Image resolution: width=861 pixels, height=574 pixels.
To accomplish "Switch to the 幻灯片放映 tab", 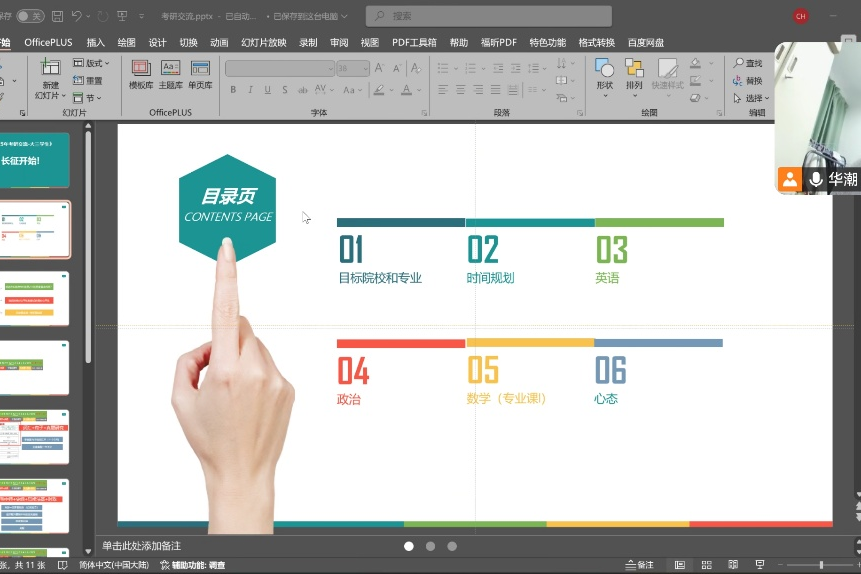I will pyautogui.click(x=263, y=43).
